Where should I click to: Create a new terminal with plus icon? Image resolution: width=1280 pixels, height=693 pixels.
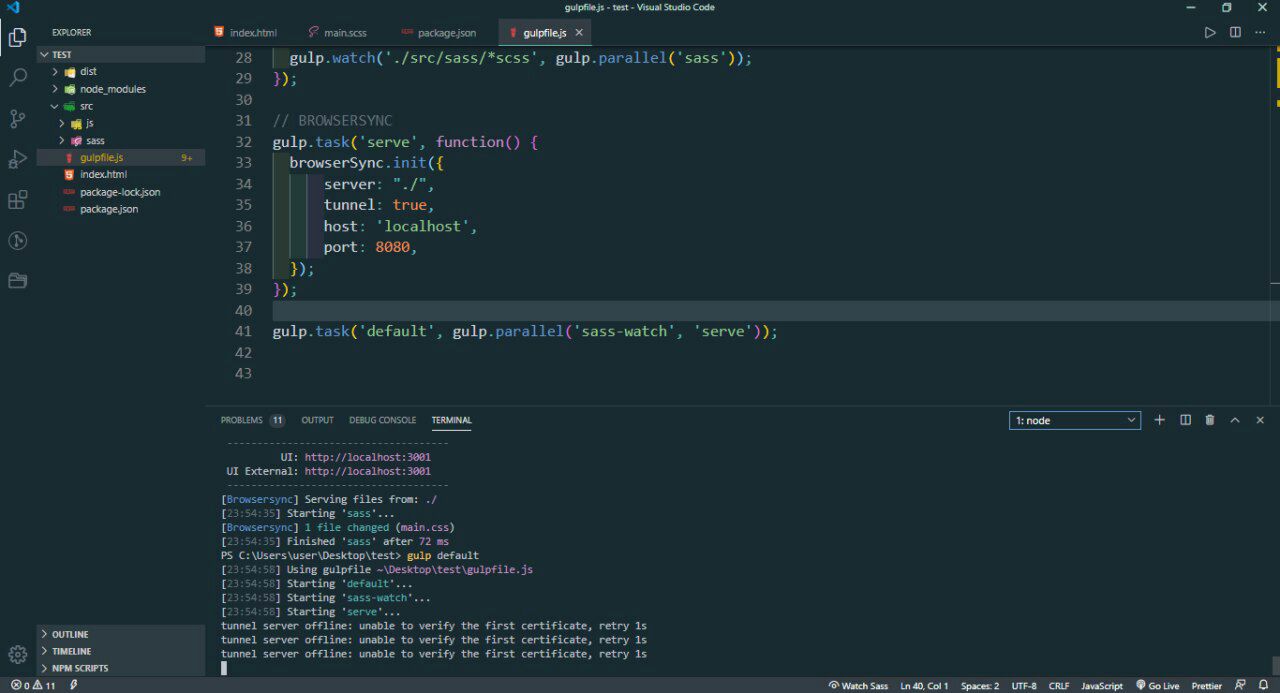pos(1160,420)
